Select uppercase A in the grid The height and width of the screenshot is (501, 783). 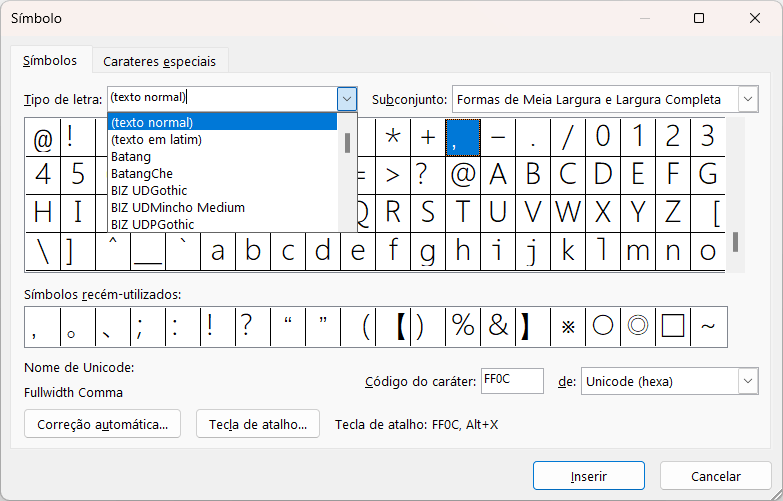point(498,175)
